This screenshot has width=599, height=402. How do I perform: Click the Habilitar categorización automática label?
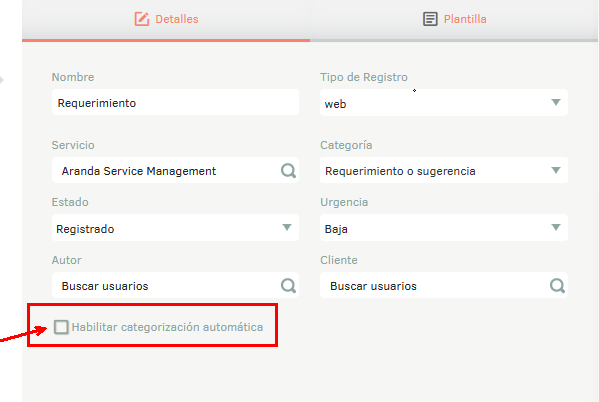pyautogui.click(x=167, y=327)
